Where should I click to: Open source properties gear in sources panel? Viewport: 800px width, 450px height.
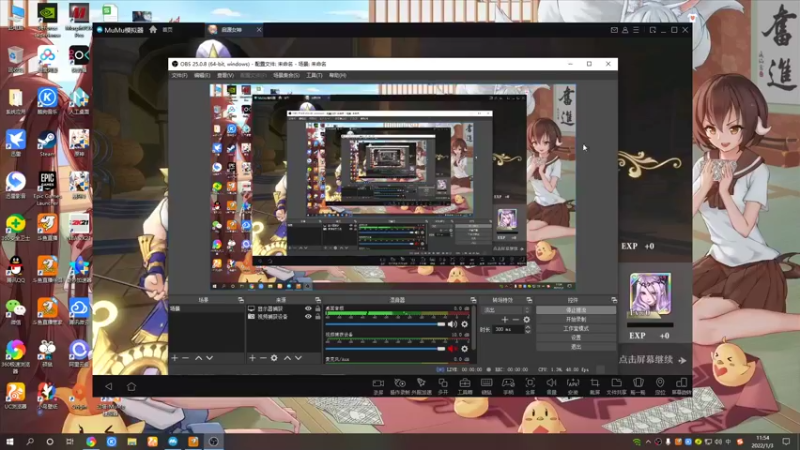[274, 358]
